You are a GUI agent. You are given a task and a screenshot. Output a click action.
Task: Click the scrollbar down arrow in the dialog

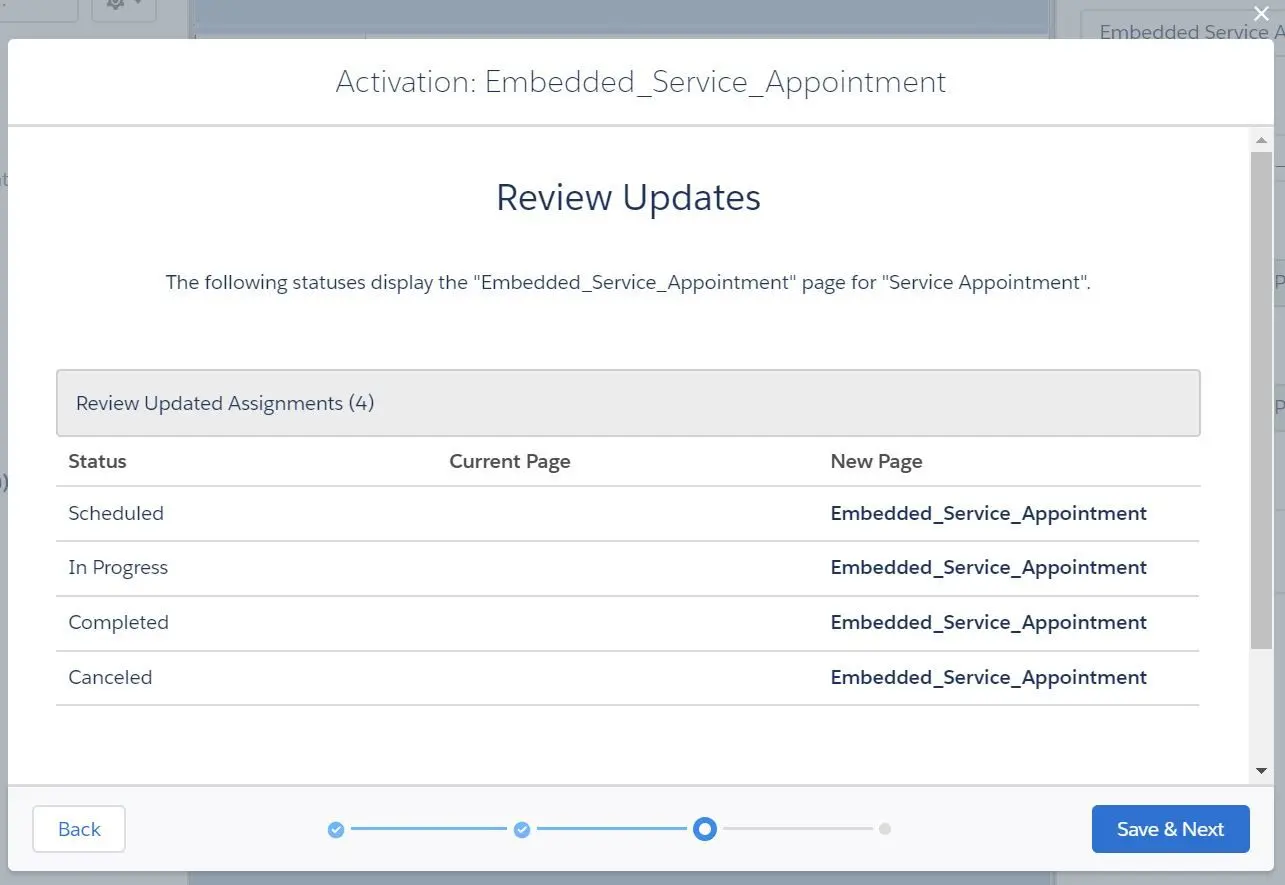coord(1261,771)
